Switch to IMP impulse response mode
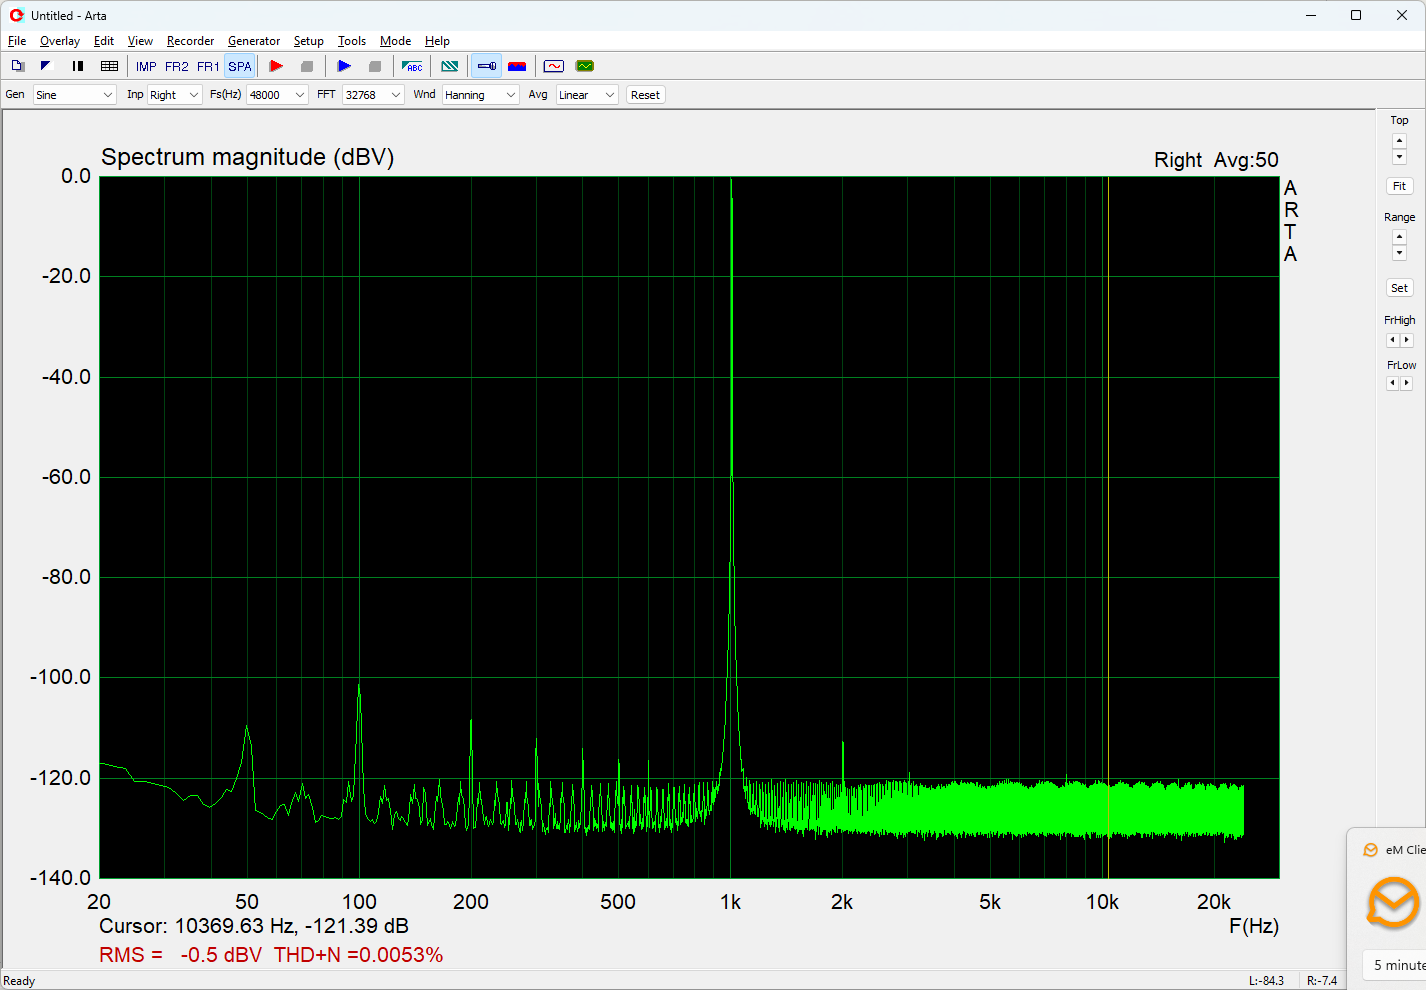Viewport: 1426px width, 990px height. click(x=146, y=67)
